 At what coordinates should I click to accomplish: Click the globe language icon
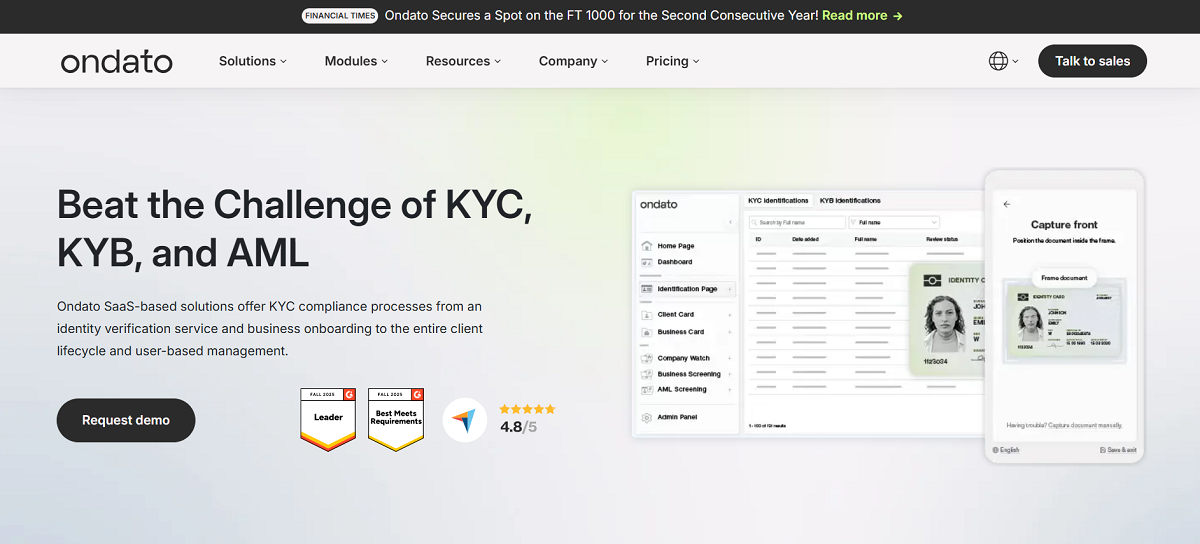coord(998,61)
